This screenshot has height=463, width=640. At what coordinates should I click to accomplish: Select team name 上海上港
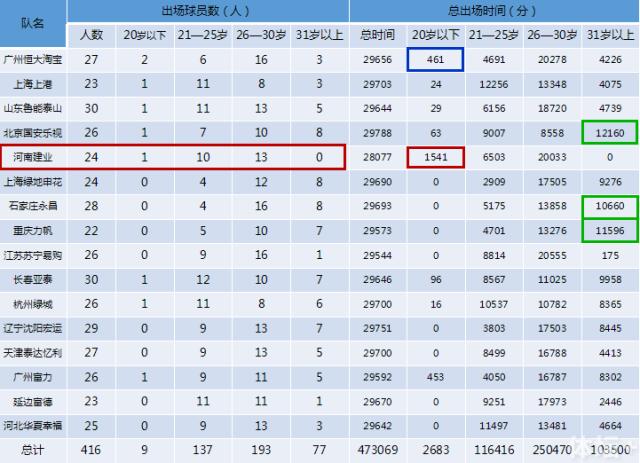[x=33, y=84]
